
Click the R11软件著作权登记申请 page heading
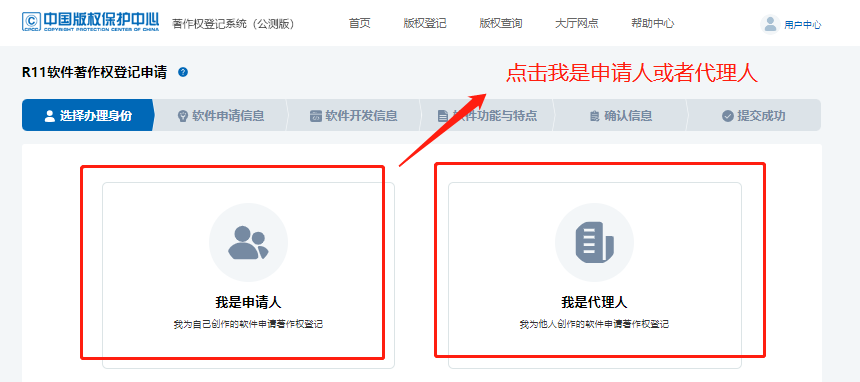pos(94,72)
